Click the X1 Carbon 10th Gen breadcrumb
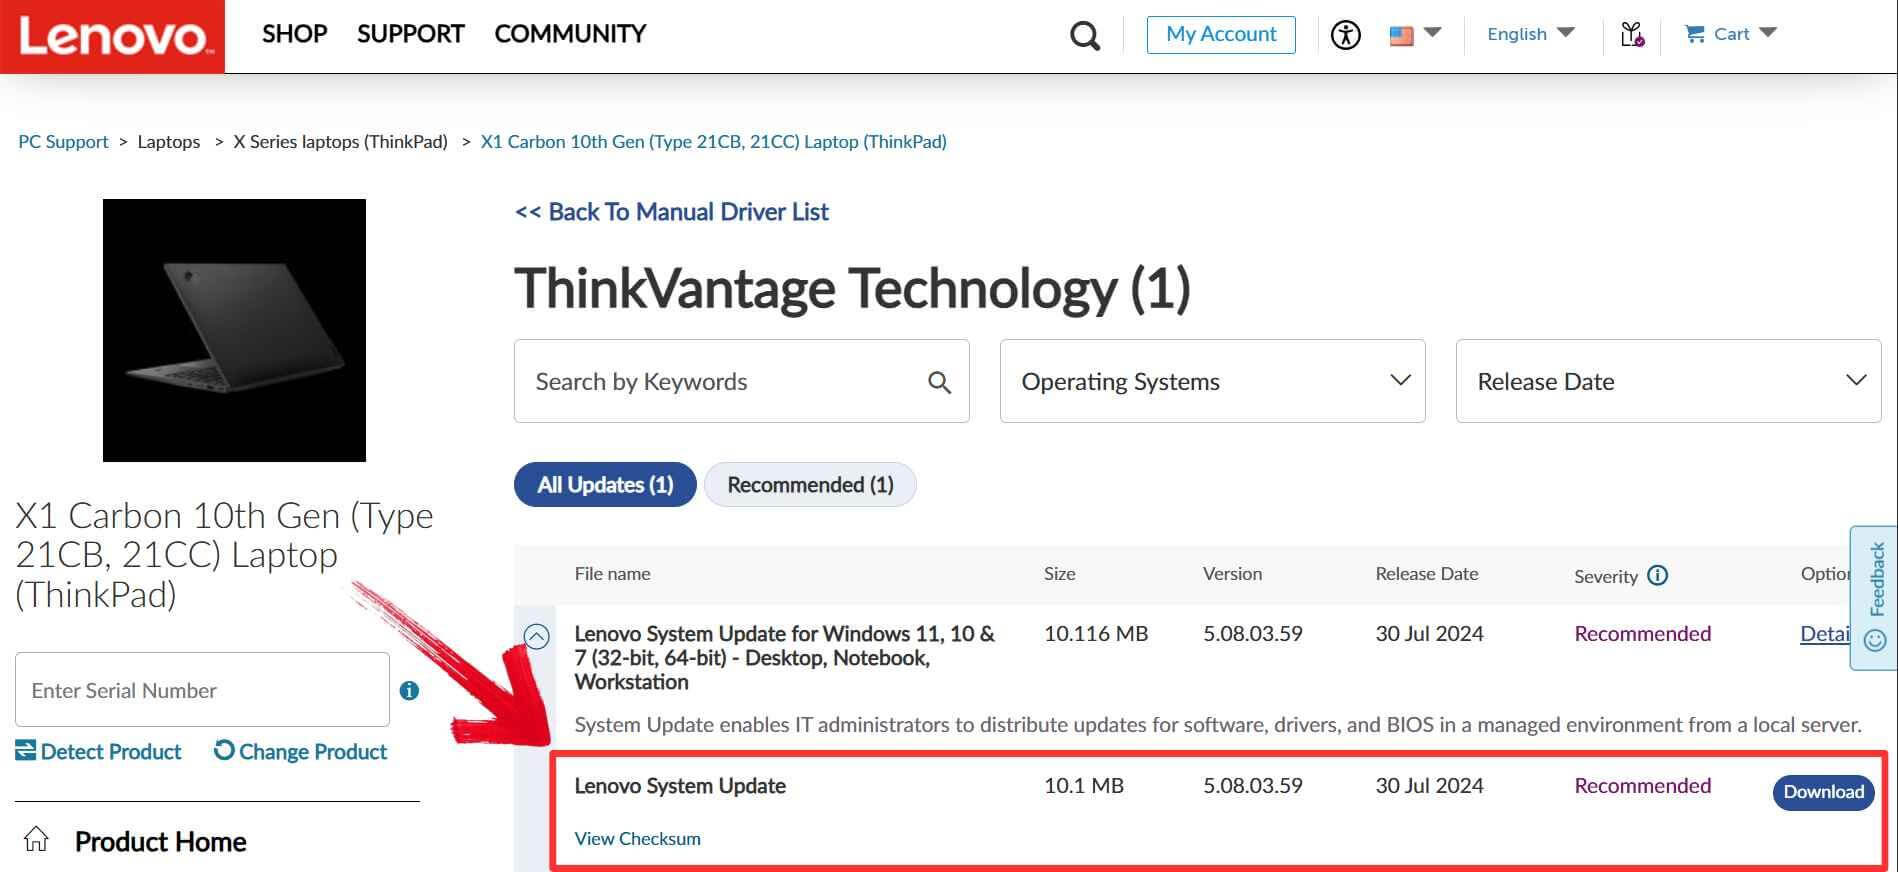 [x=713, y=142]
